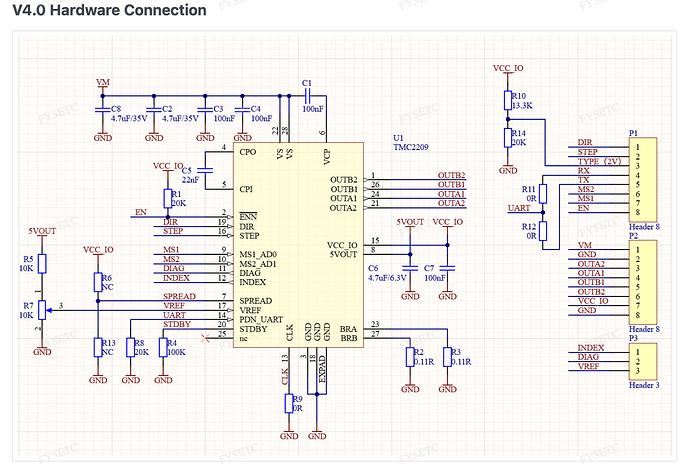Click the R13 NC resistor label
Screen dimensions: 690x471
coord(108,347)
